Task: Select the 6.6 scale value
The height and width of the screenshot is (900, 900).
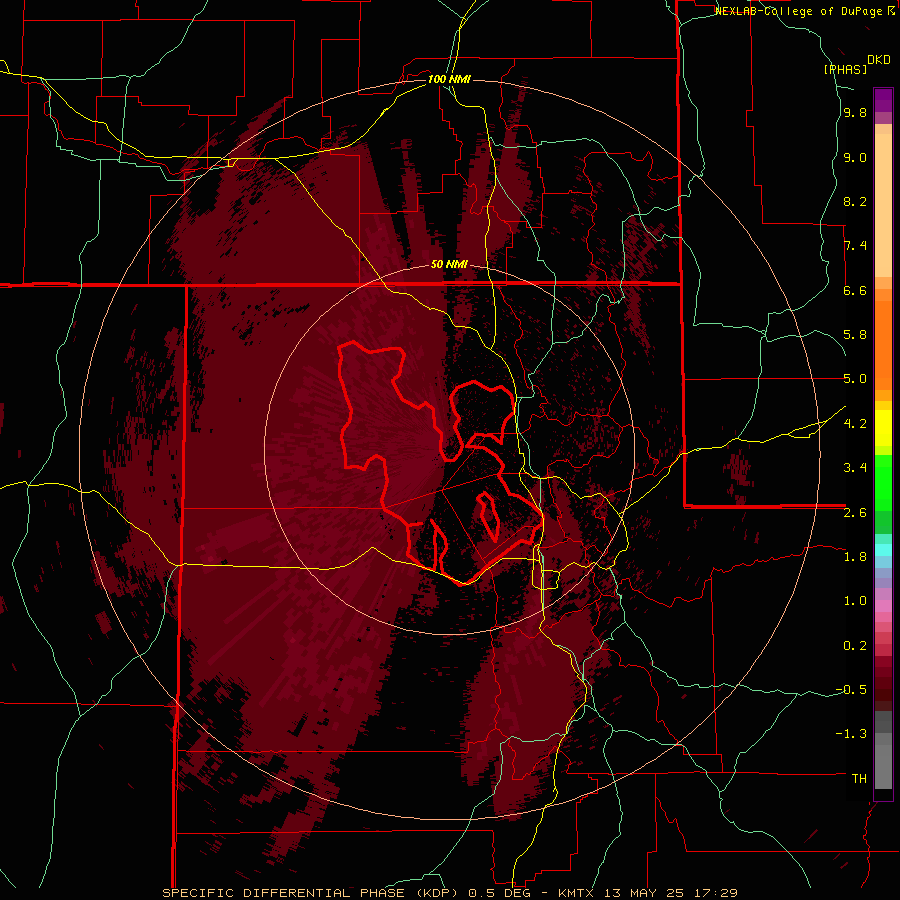Action: pyautogui.click(x=855, y=290)
